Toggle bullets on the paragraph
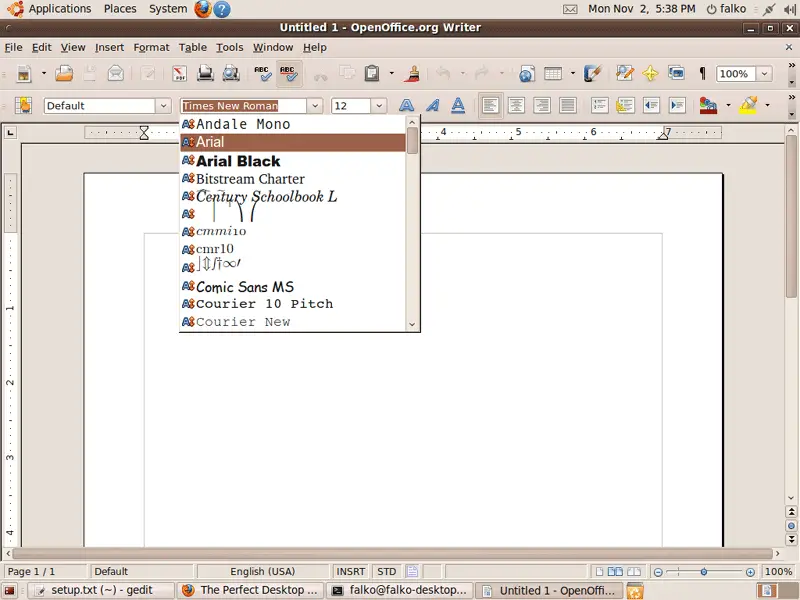 (625, 106)
